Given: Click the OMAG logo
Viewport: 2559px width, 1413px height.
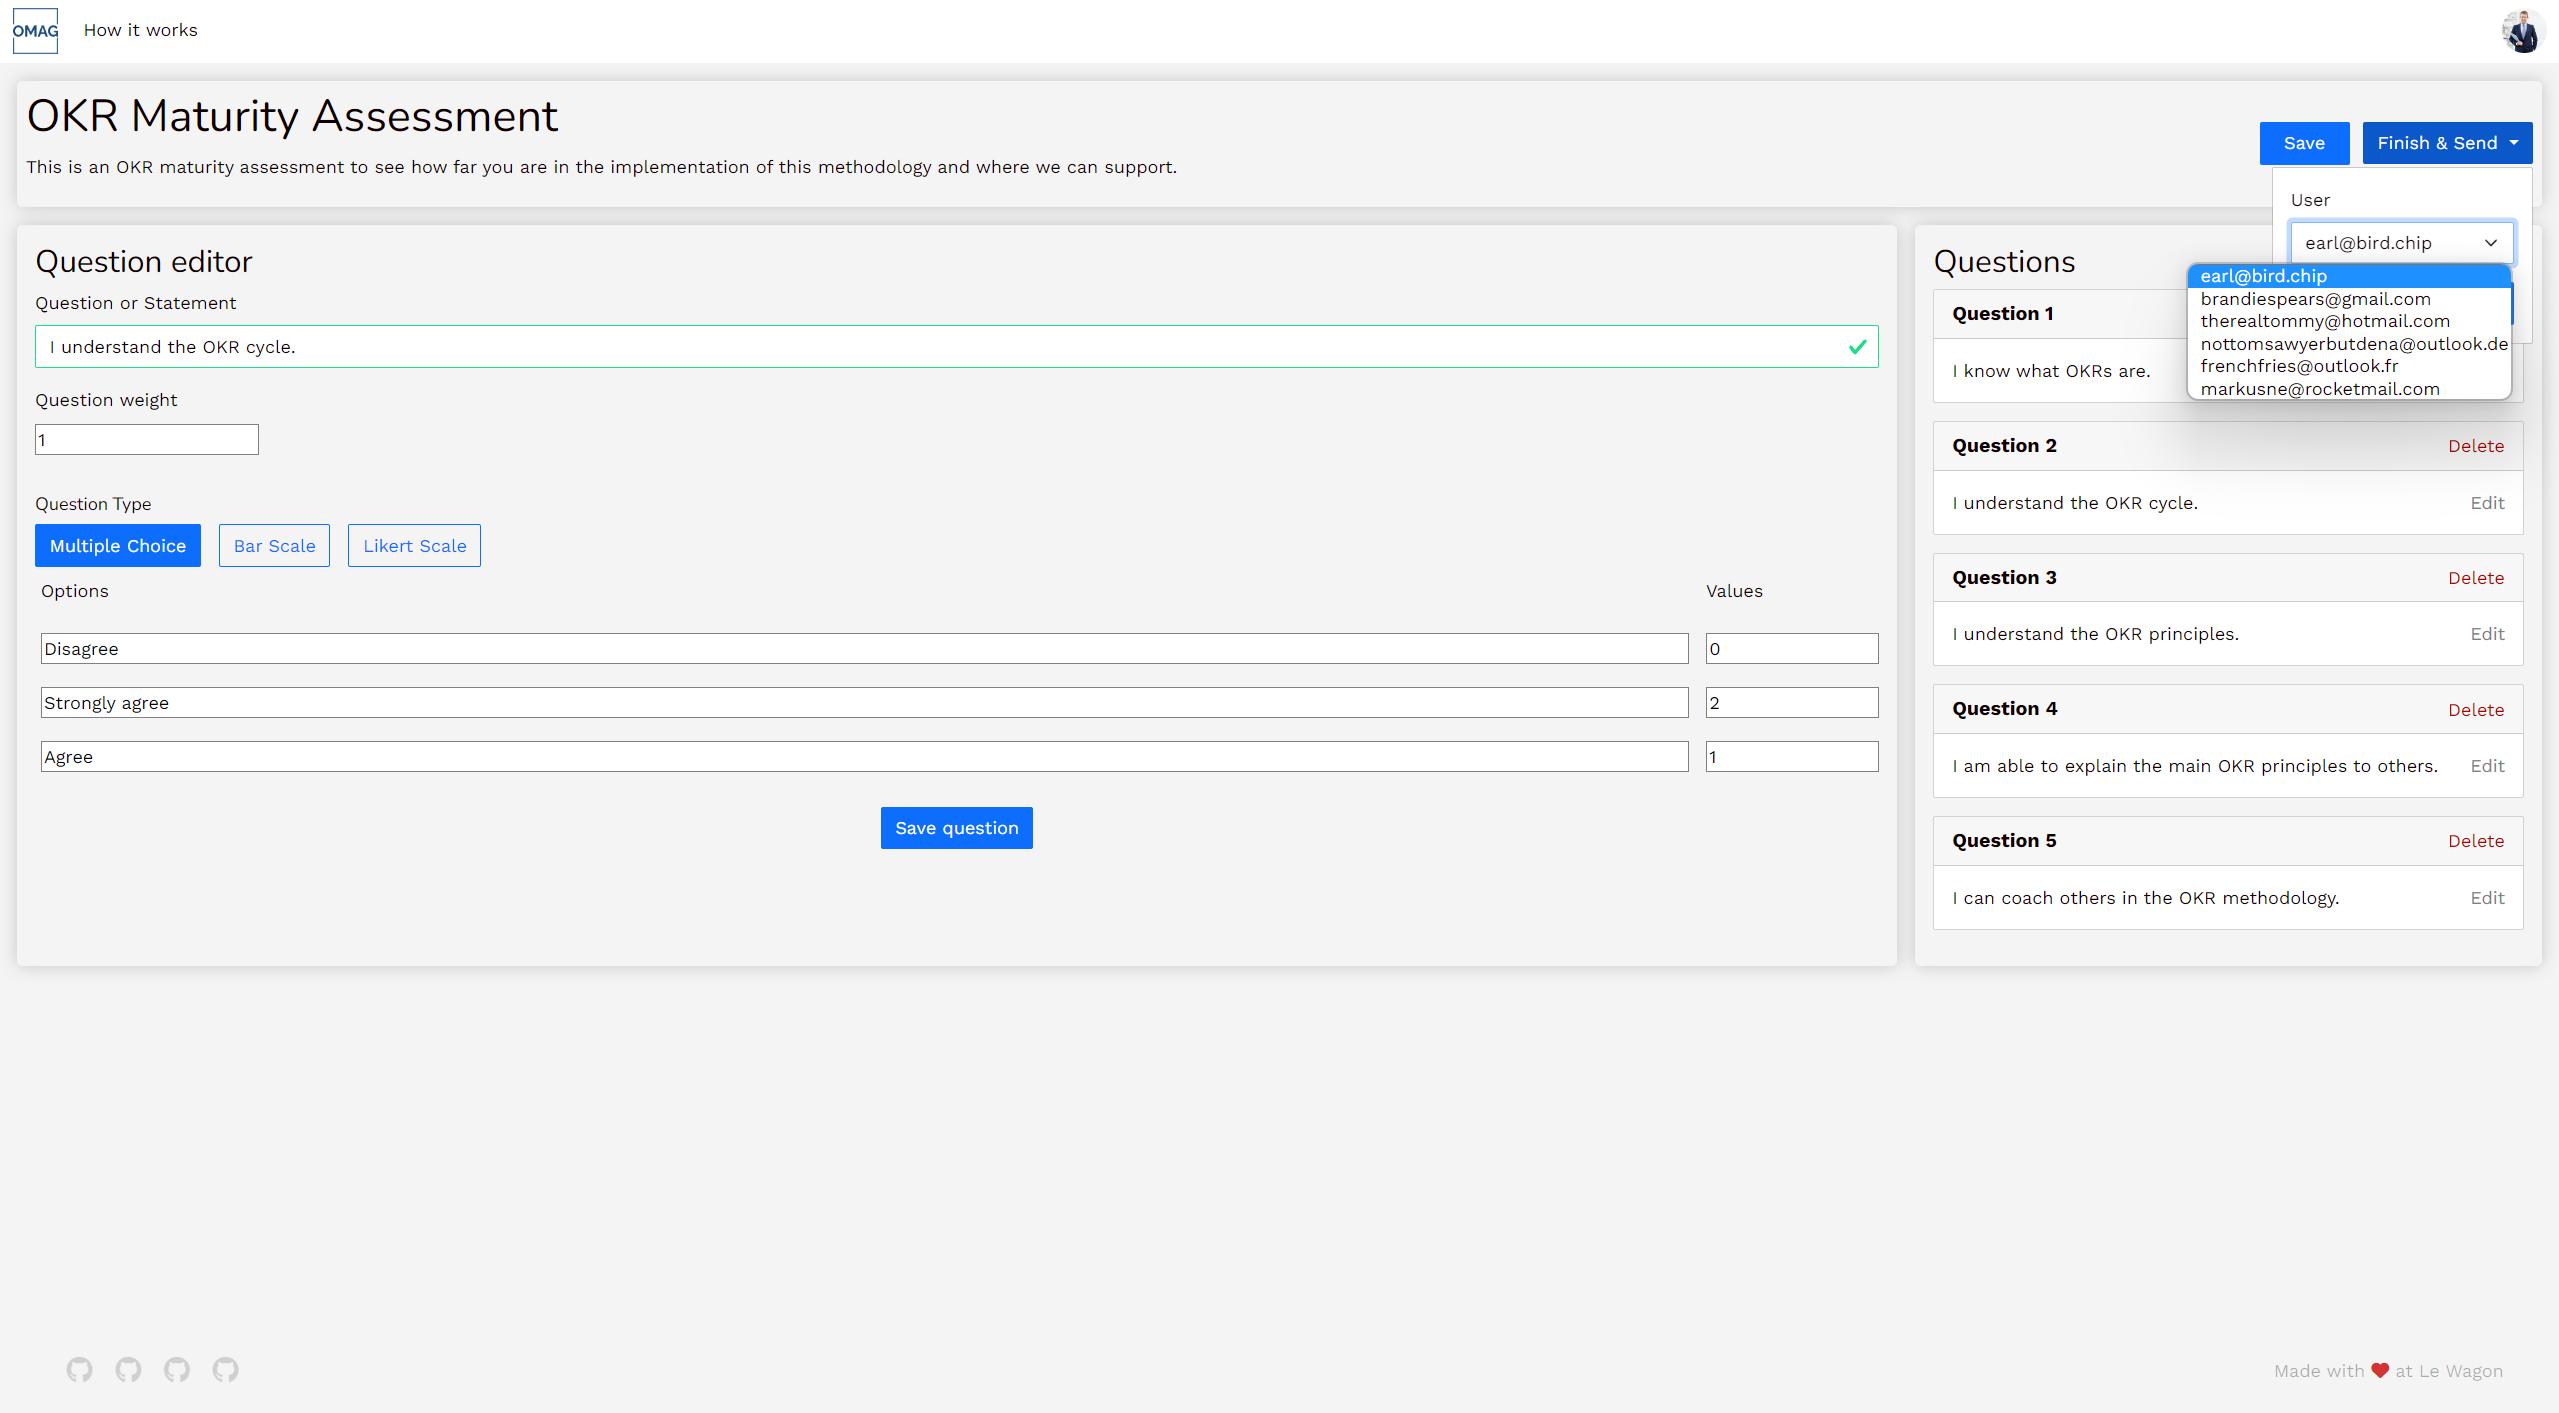Looking at the screenshot, I should (35, 30).
